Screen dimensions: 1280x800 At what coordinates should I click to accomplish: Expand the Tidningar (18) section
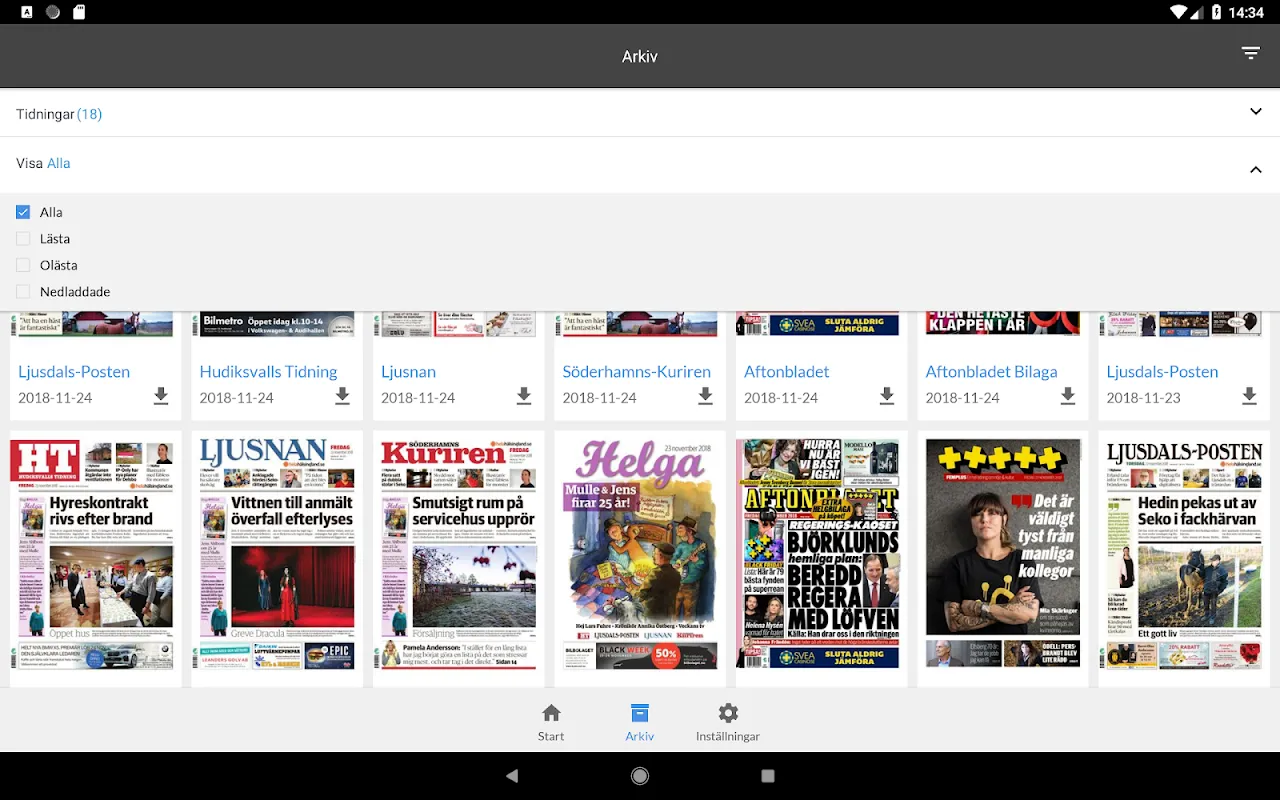click(x=640, y=113)
